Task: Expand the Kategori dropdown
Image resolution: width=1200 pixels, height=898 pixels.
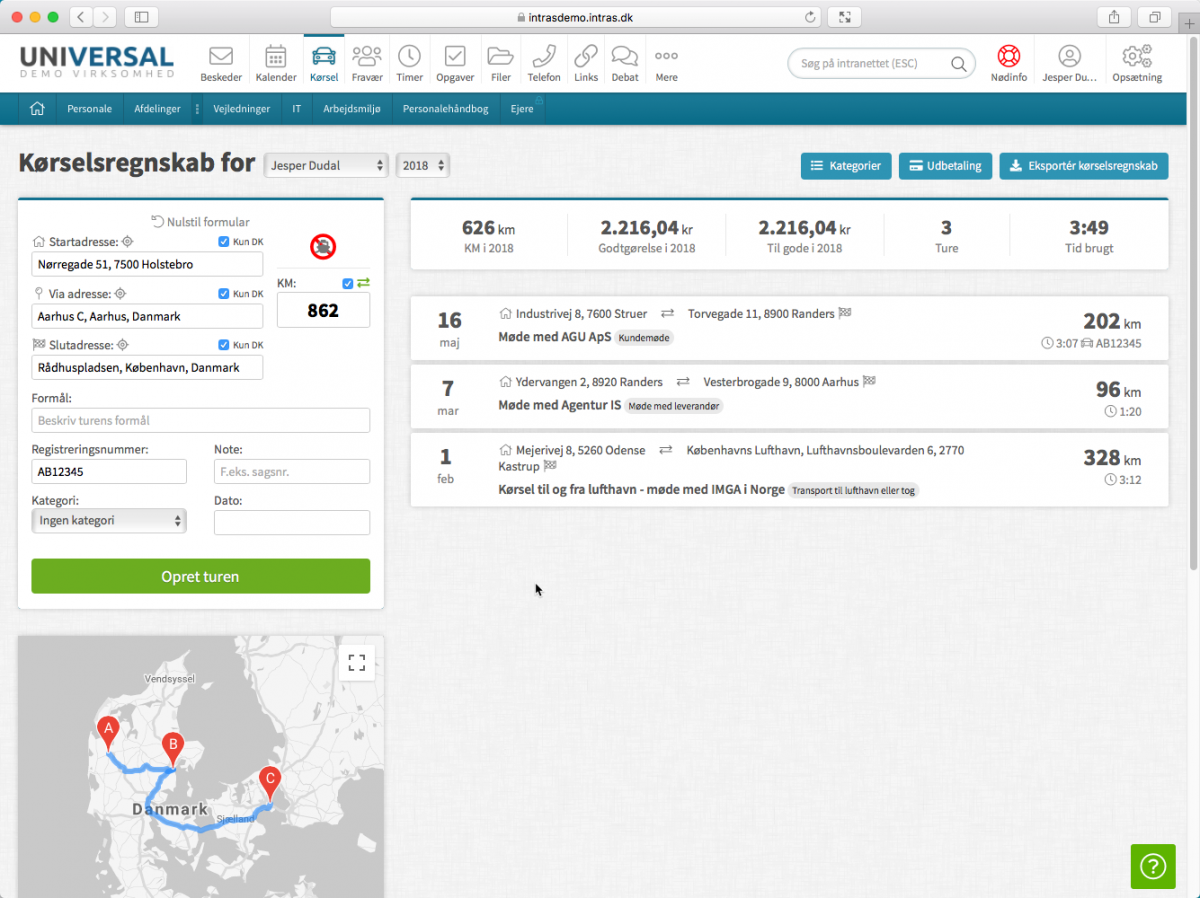Action: point(109,521)
